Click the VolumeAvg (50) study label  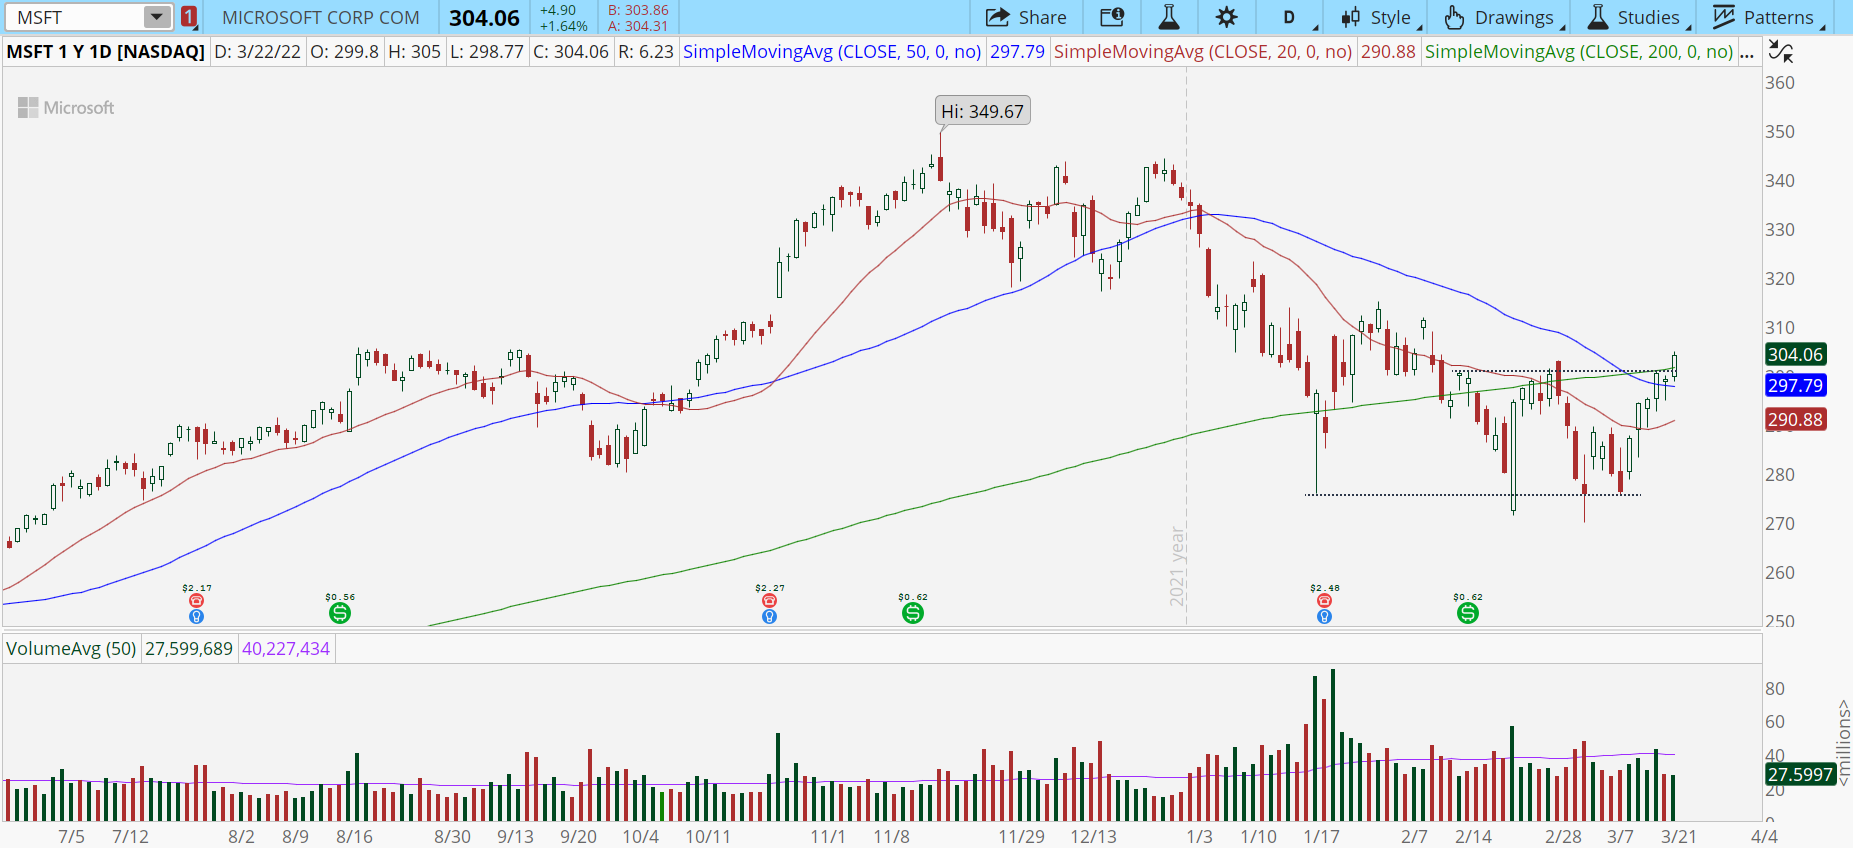pyautogui.click(x=71, y=648)
